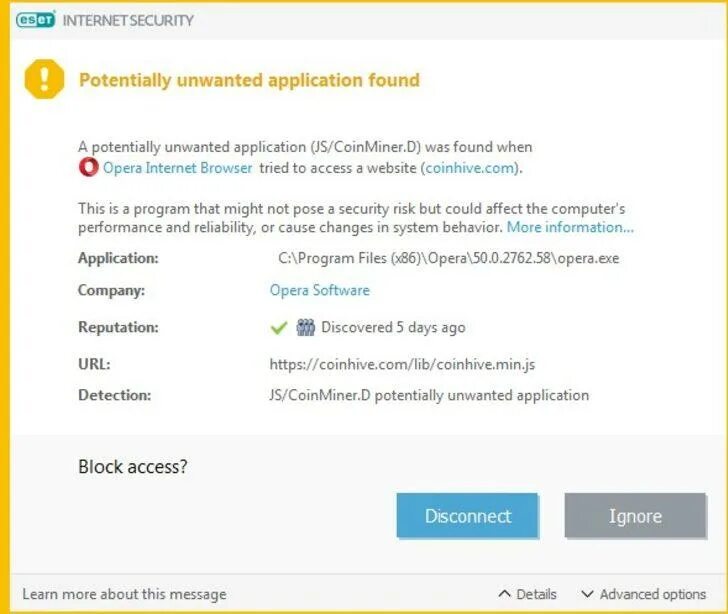Expand Advanced options

(644, 594)
